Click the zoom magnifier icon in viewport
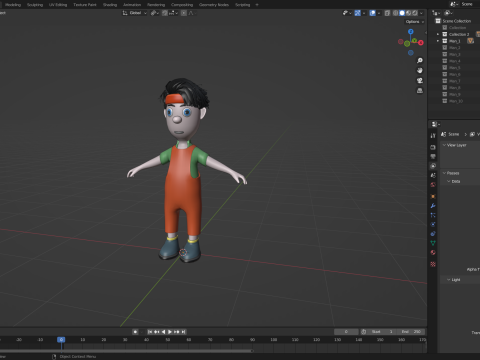 click(420, 60)
